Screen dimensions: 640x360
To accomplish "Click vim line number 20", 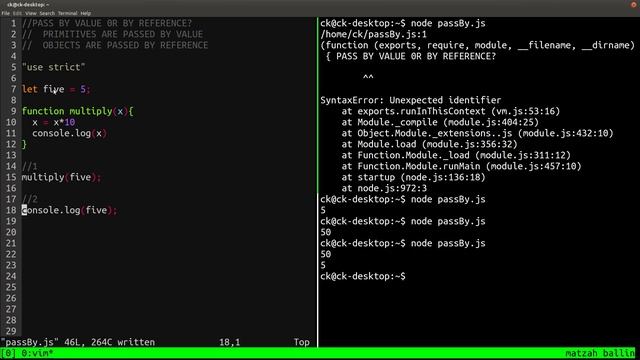I will tap(11, 233).
